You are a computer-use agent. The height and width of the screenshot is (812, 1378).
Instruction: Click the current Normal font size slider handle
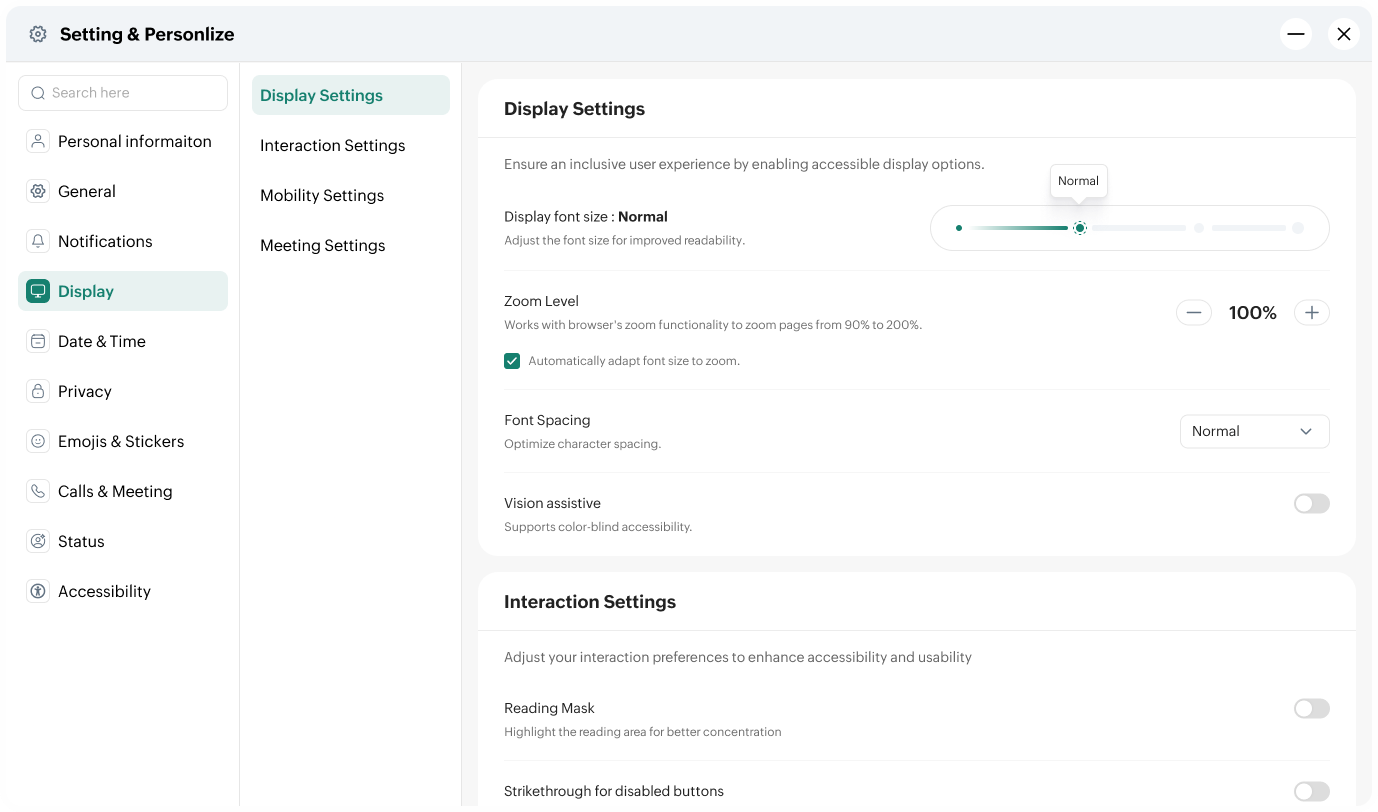coord(1080,228)
